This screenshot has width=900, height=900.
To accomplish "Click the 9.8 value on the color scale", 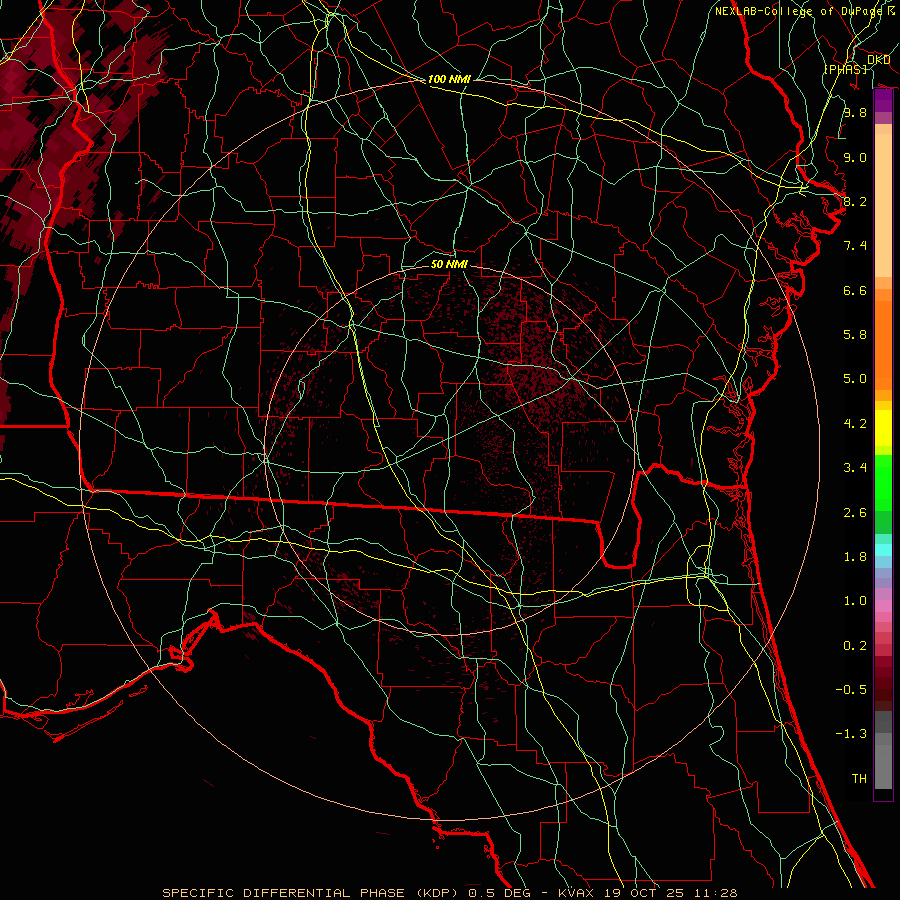I will (x=855, y=112).
